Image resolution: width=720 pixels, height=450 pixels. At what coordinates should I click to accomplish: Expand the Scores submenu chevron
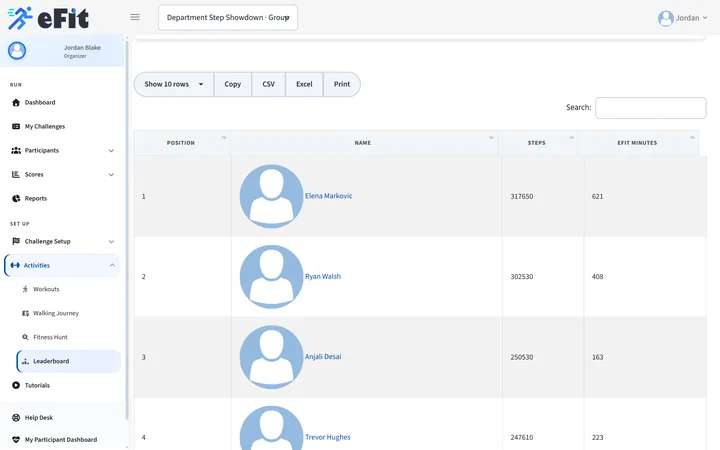point(111,174)
